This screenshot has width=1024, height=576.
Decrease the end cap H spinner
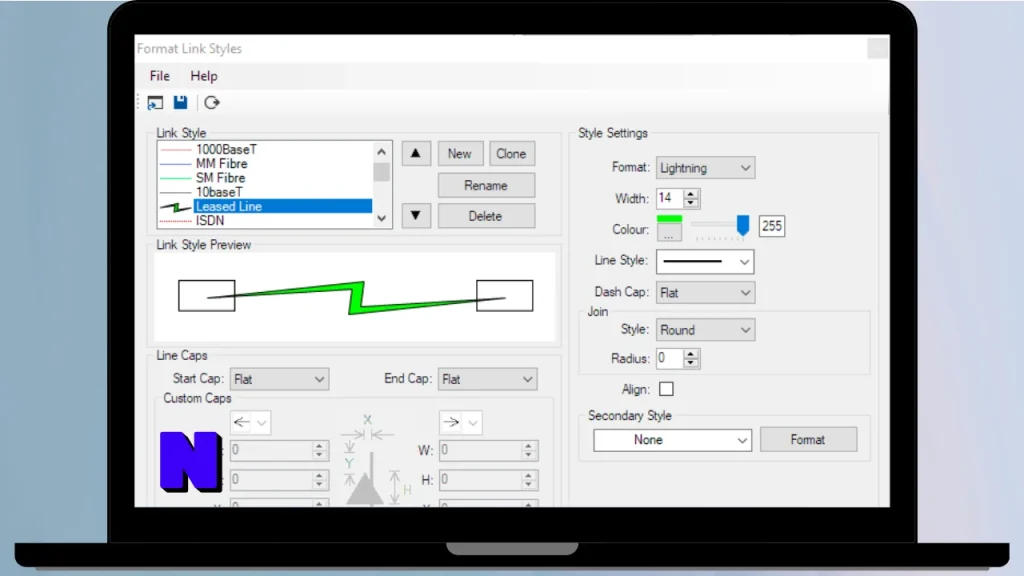point(528,485)
